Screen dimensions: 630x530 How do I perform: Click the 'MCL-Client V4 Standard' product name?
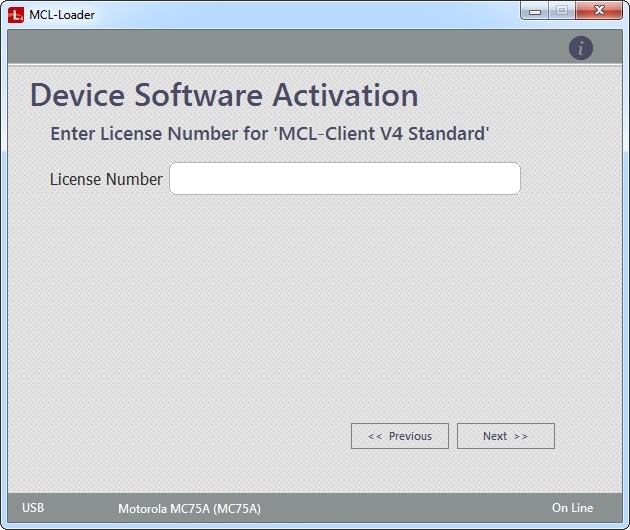380,133
